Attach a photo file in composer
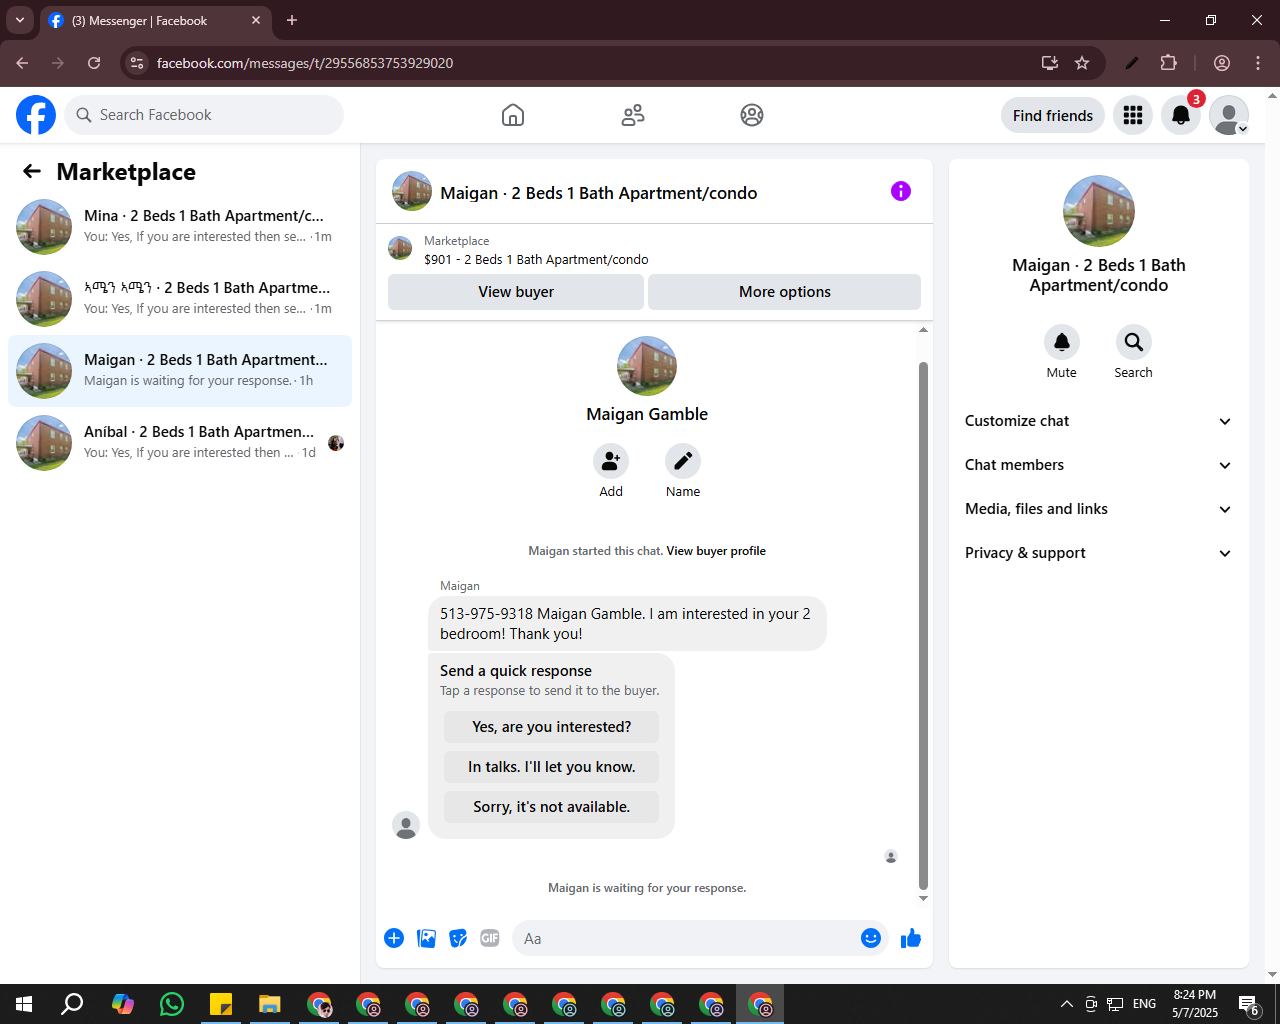1280x1024 pixels. [427, 938]
